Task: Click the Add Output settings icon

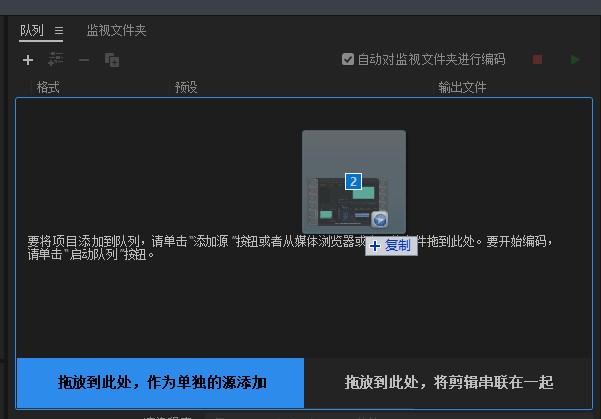Action: (56, 59)
